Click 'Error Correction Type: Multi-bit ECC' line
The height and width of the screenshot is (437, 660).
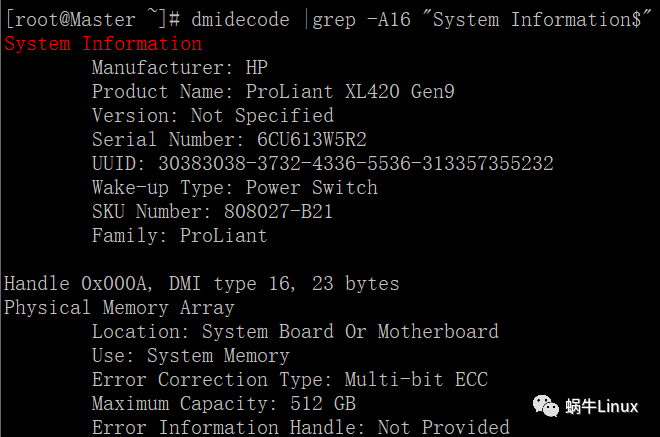tap(290, 380)
